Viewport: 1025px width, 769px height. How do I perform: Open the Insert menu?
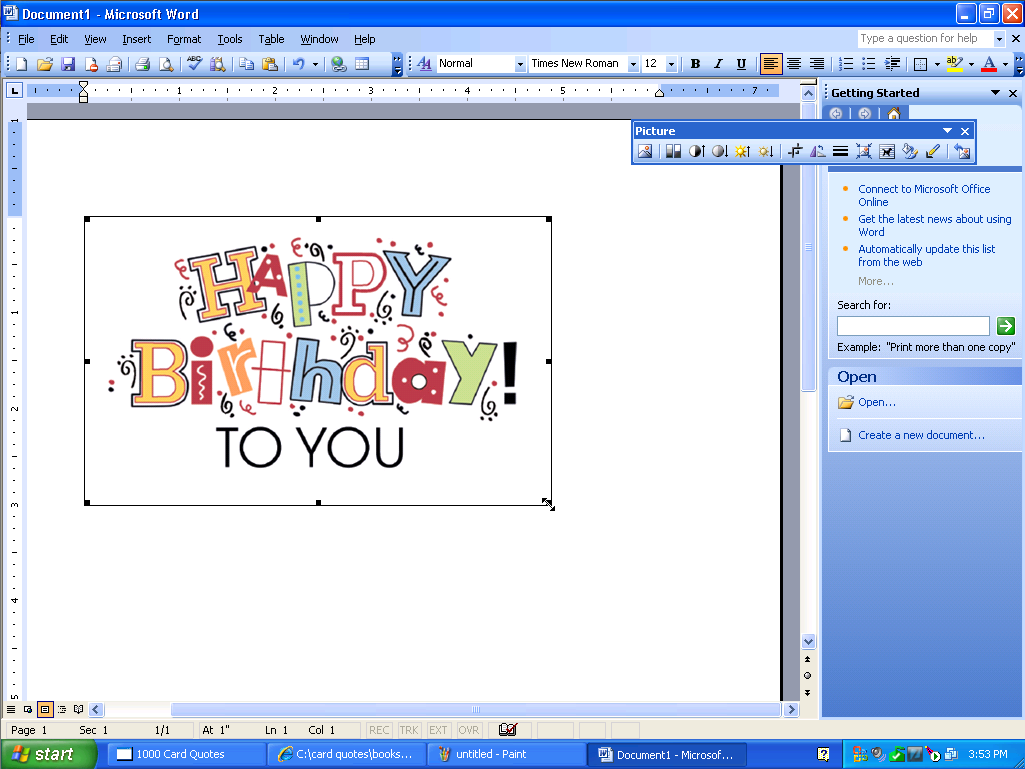136,39
